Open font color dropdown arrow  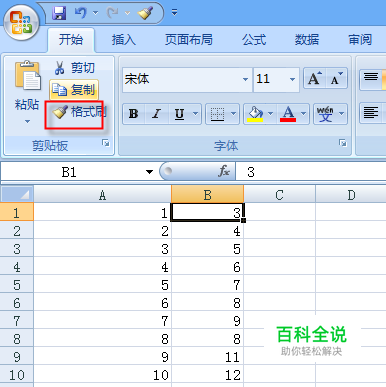pos(303,114)
